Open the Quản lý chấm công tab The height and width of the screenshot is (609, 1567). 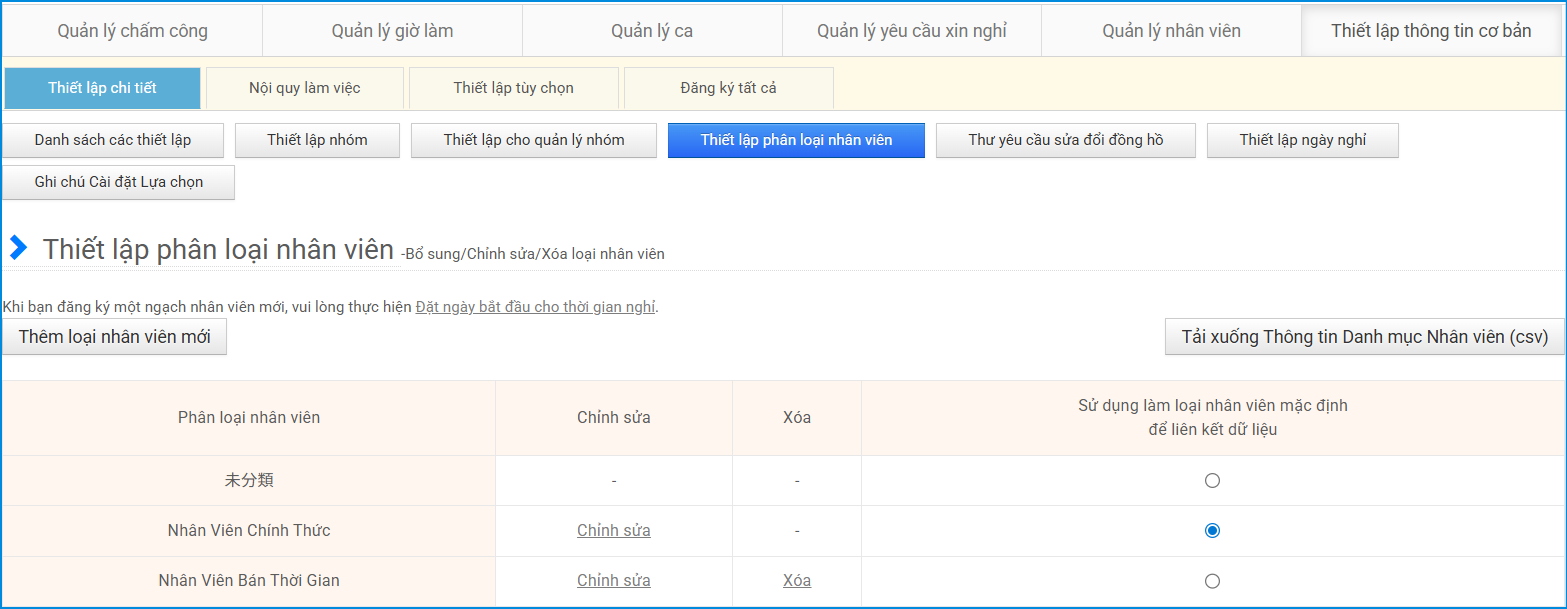pos(132,31)
